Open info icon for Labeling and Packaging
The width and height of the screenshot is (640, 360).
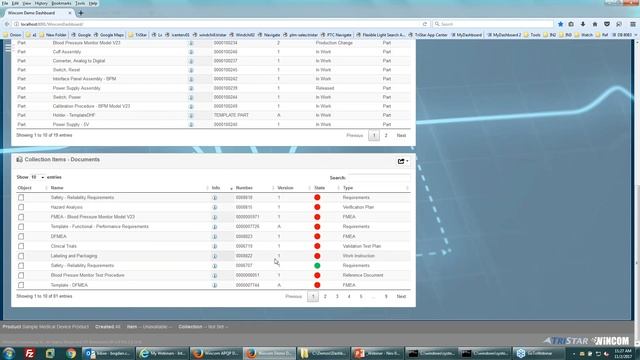[215, 256]
